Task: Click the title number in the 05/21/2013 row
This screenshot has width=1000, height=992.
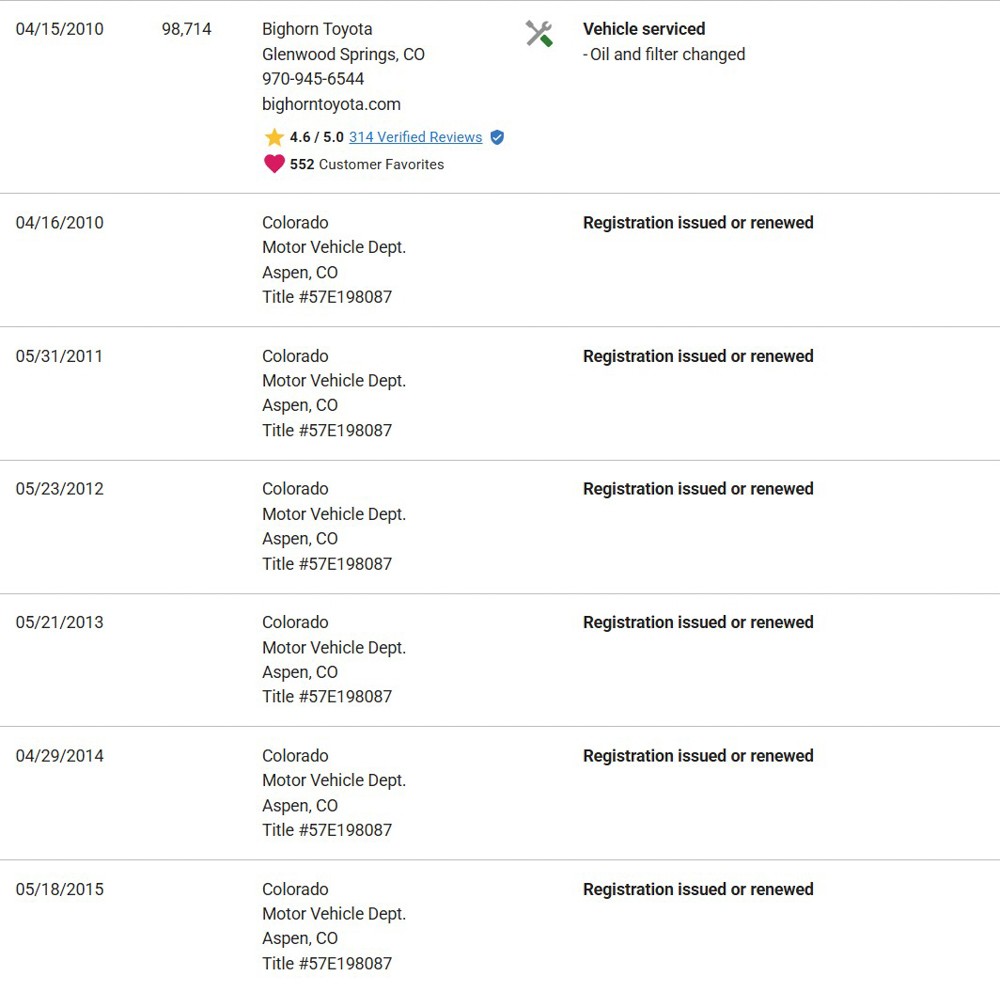Action: [x=327, y=697]
